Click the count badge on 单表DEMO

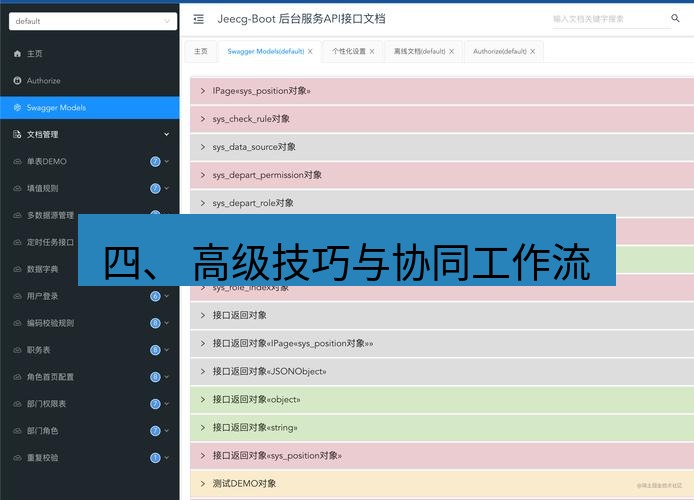coord(155,162)
